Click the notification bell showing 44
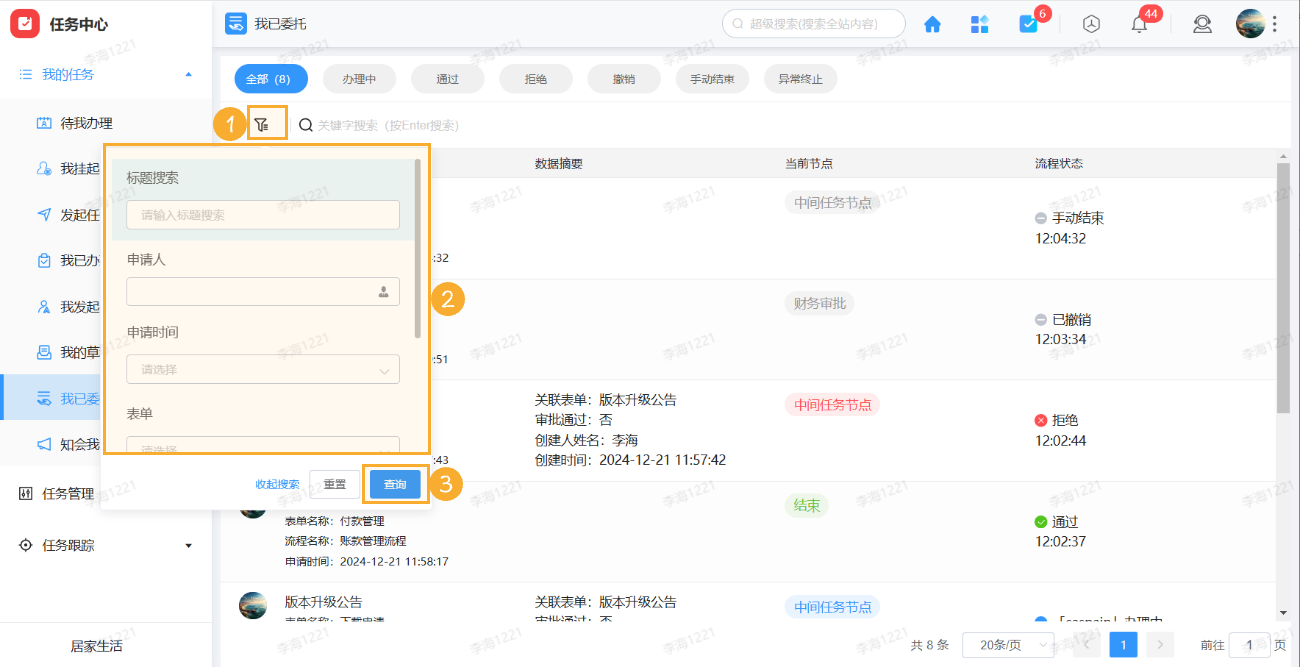Image resolution: width=1300 pixels, height=667 pixels. point(1138,23)
